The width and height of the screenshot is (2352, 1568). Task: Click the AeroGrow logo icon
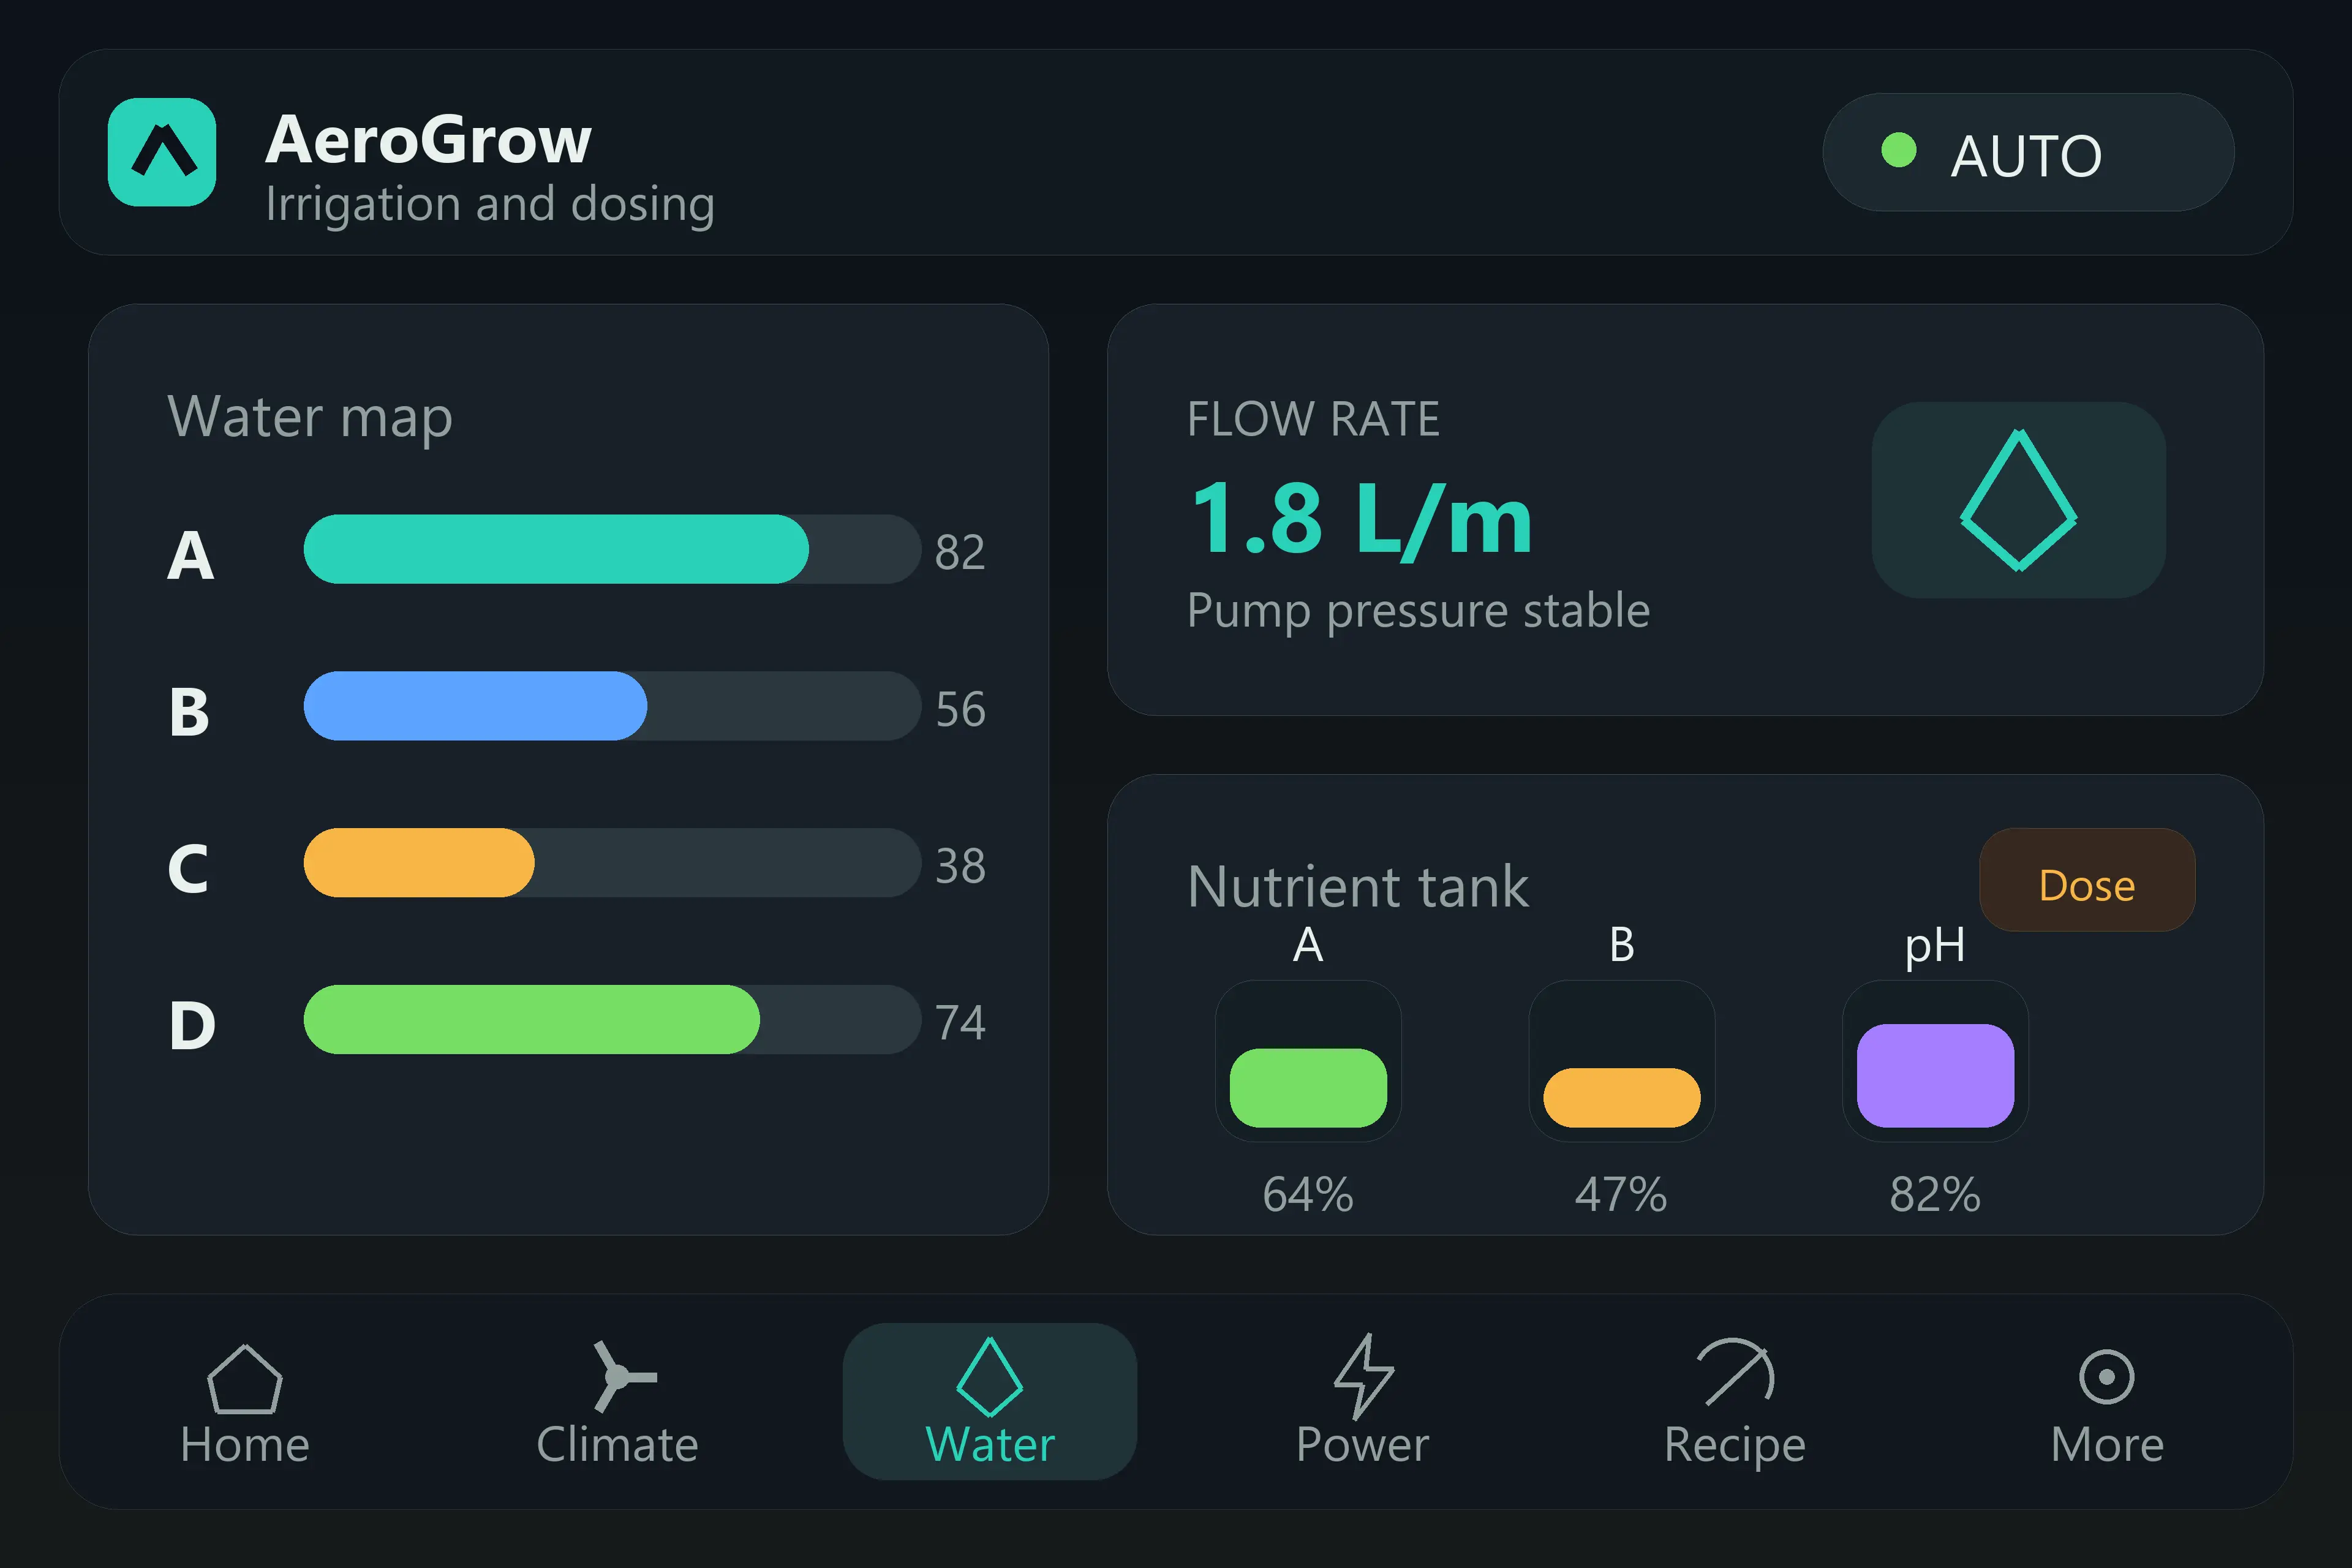162,152
